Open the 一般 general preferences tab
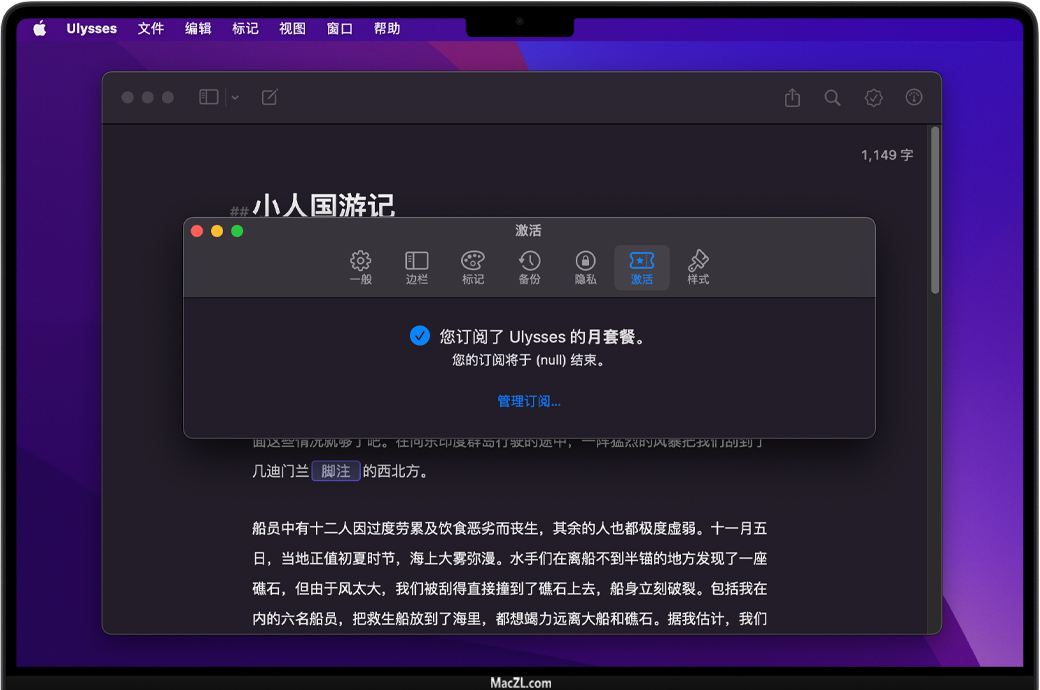 (361, 268)
